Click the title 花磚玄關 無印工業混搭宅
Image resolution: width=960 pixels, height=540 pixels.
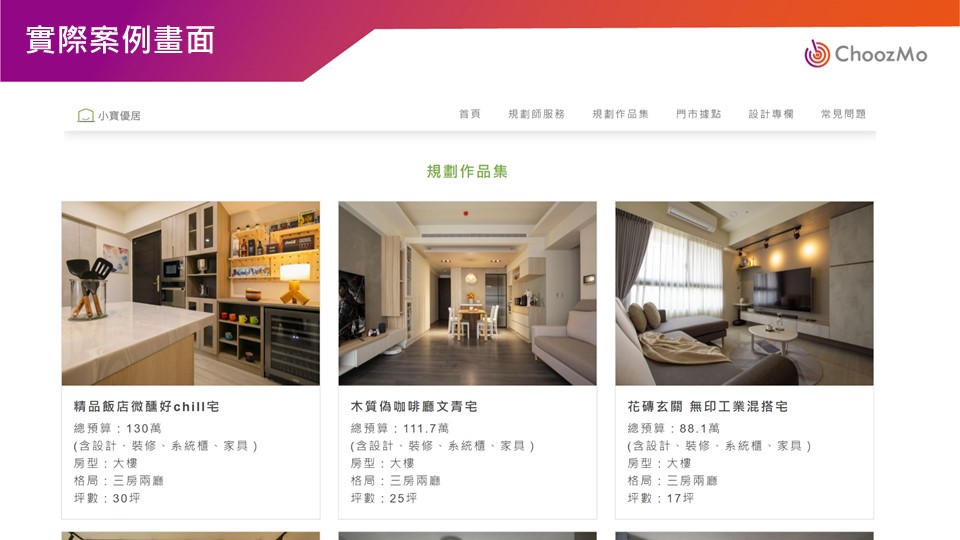click(x=707, y=407)
